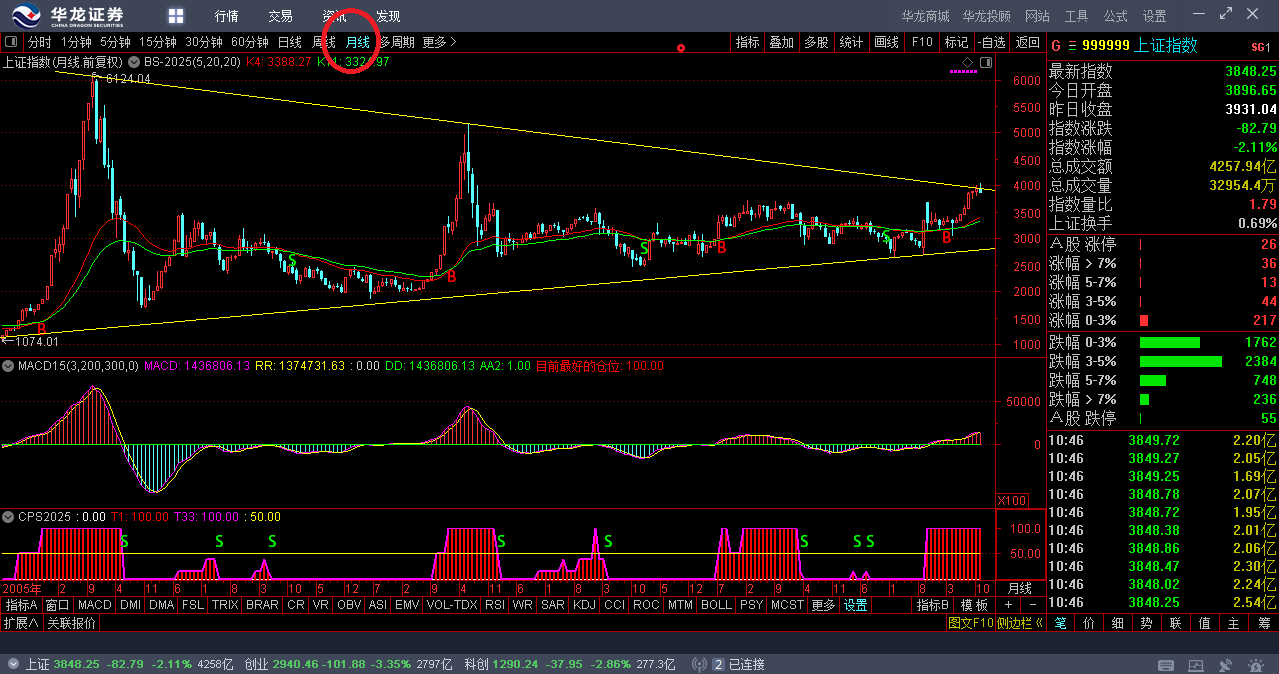Click the 叠加 overlay button
1279x674 pixels.
(x=781, y=42)
